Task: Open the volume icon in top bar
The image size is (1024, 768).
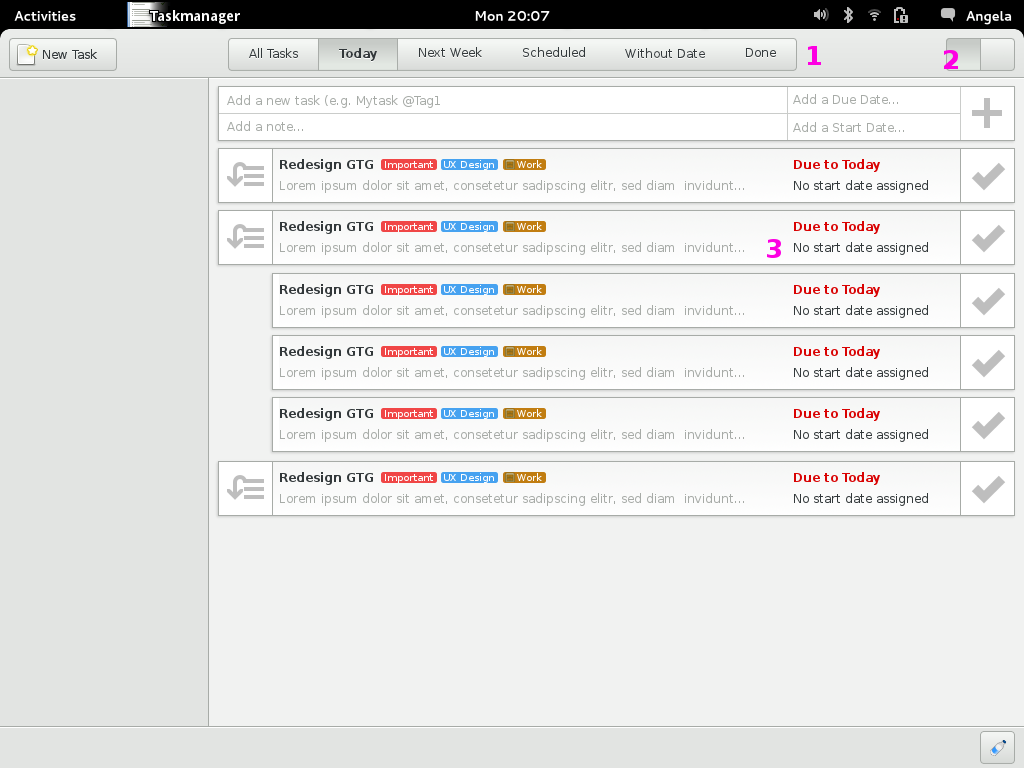Action: 821,15
